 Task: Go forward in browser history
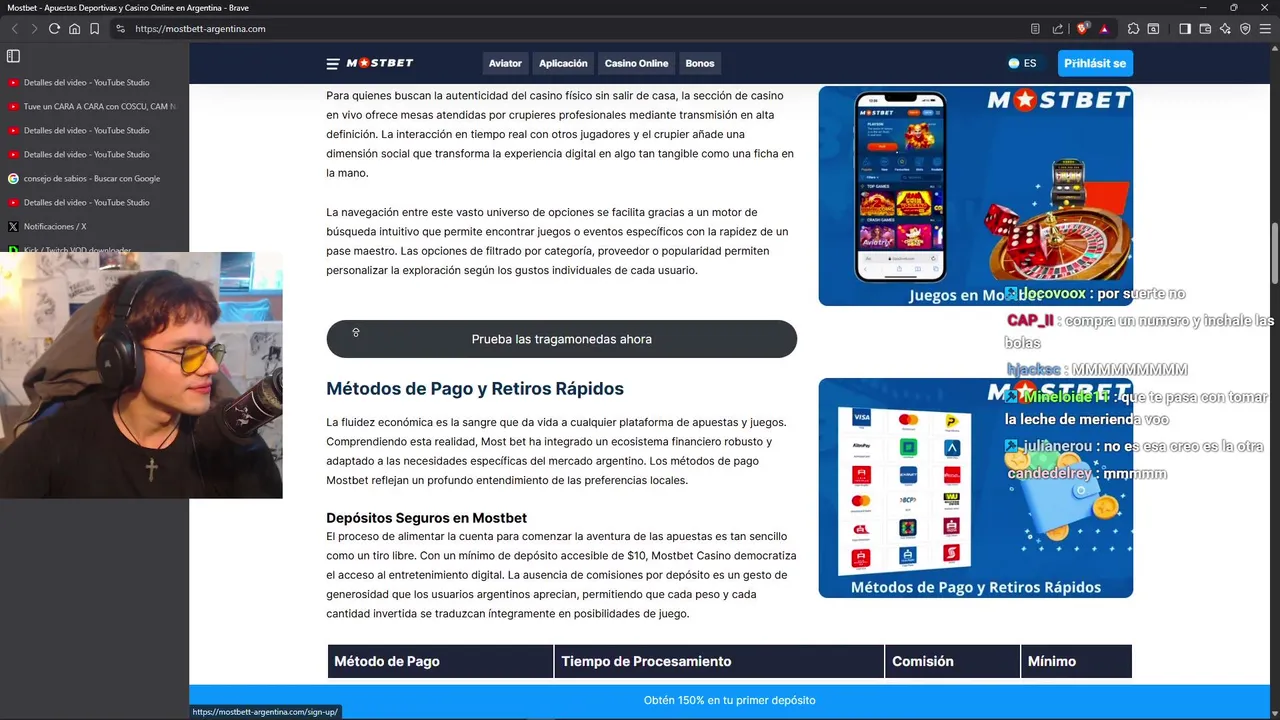[34, 29]
